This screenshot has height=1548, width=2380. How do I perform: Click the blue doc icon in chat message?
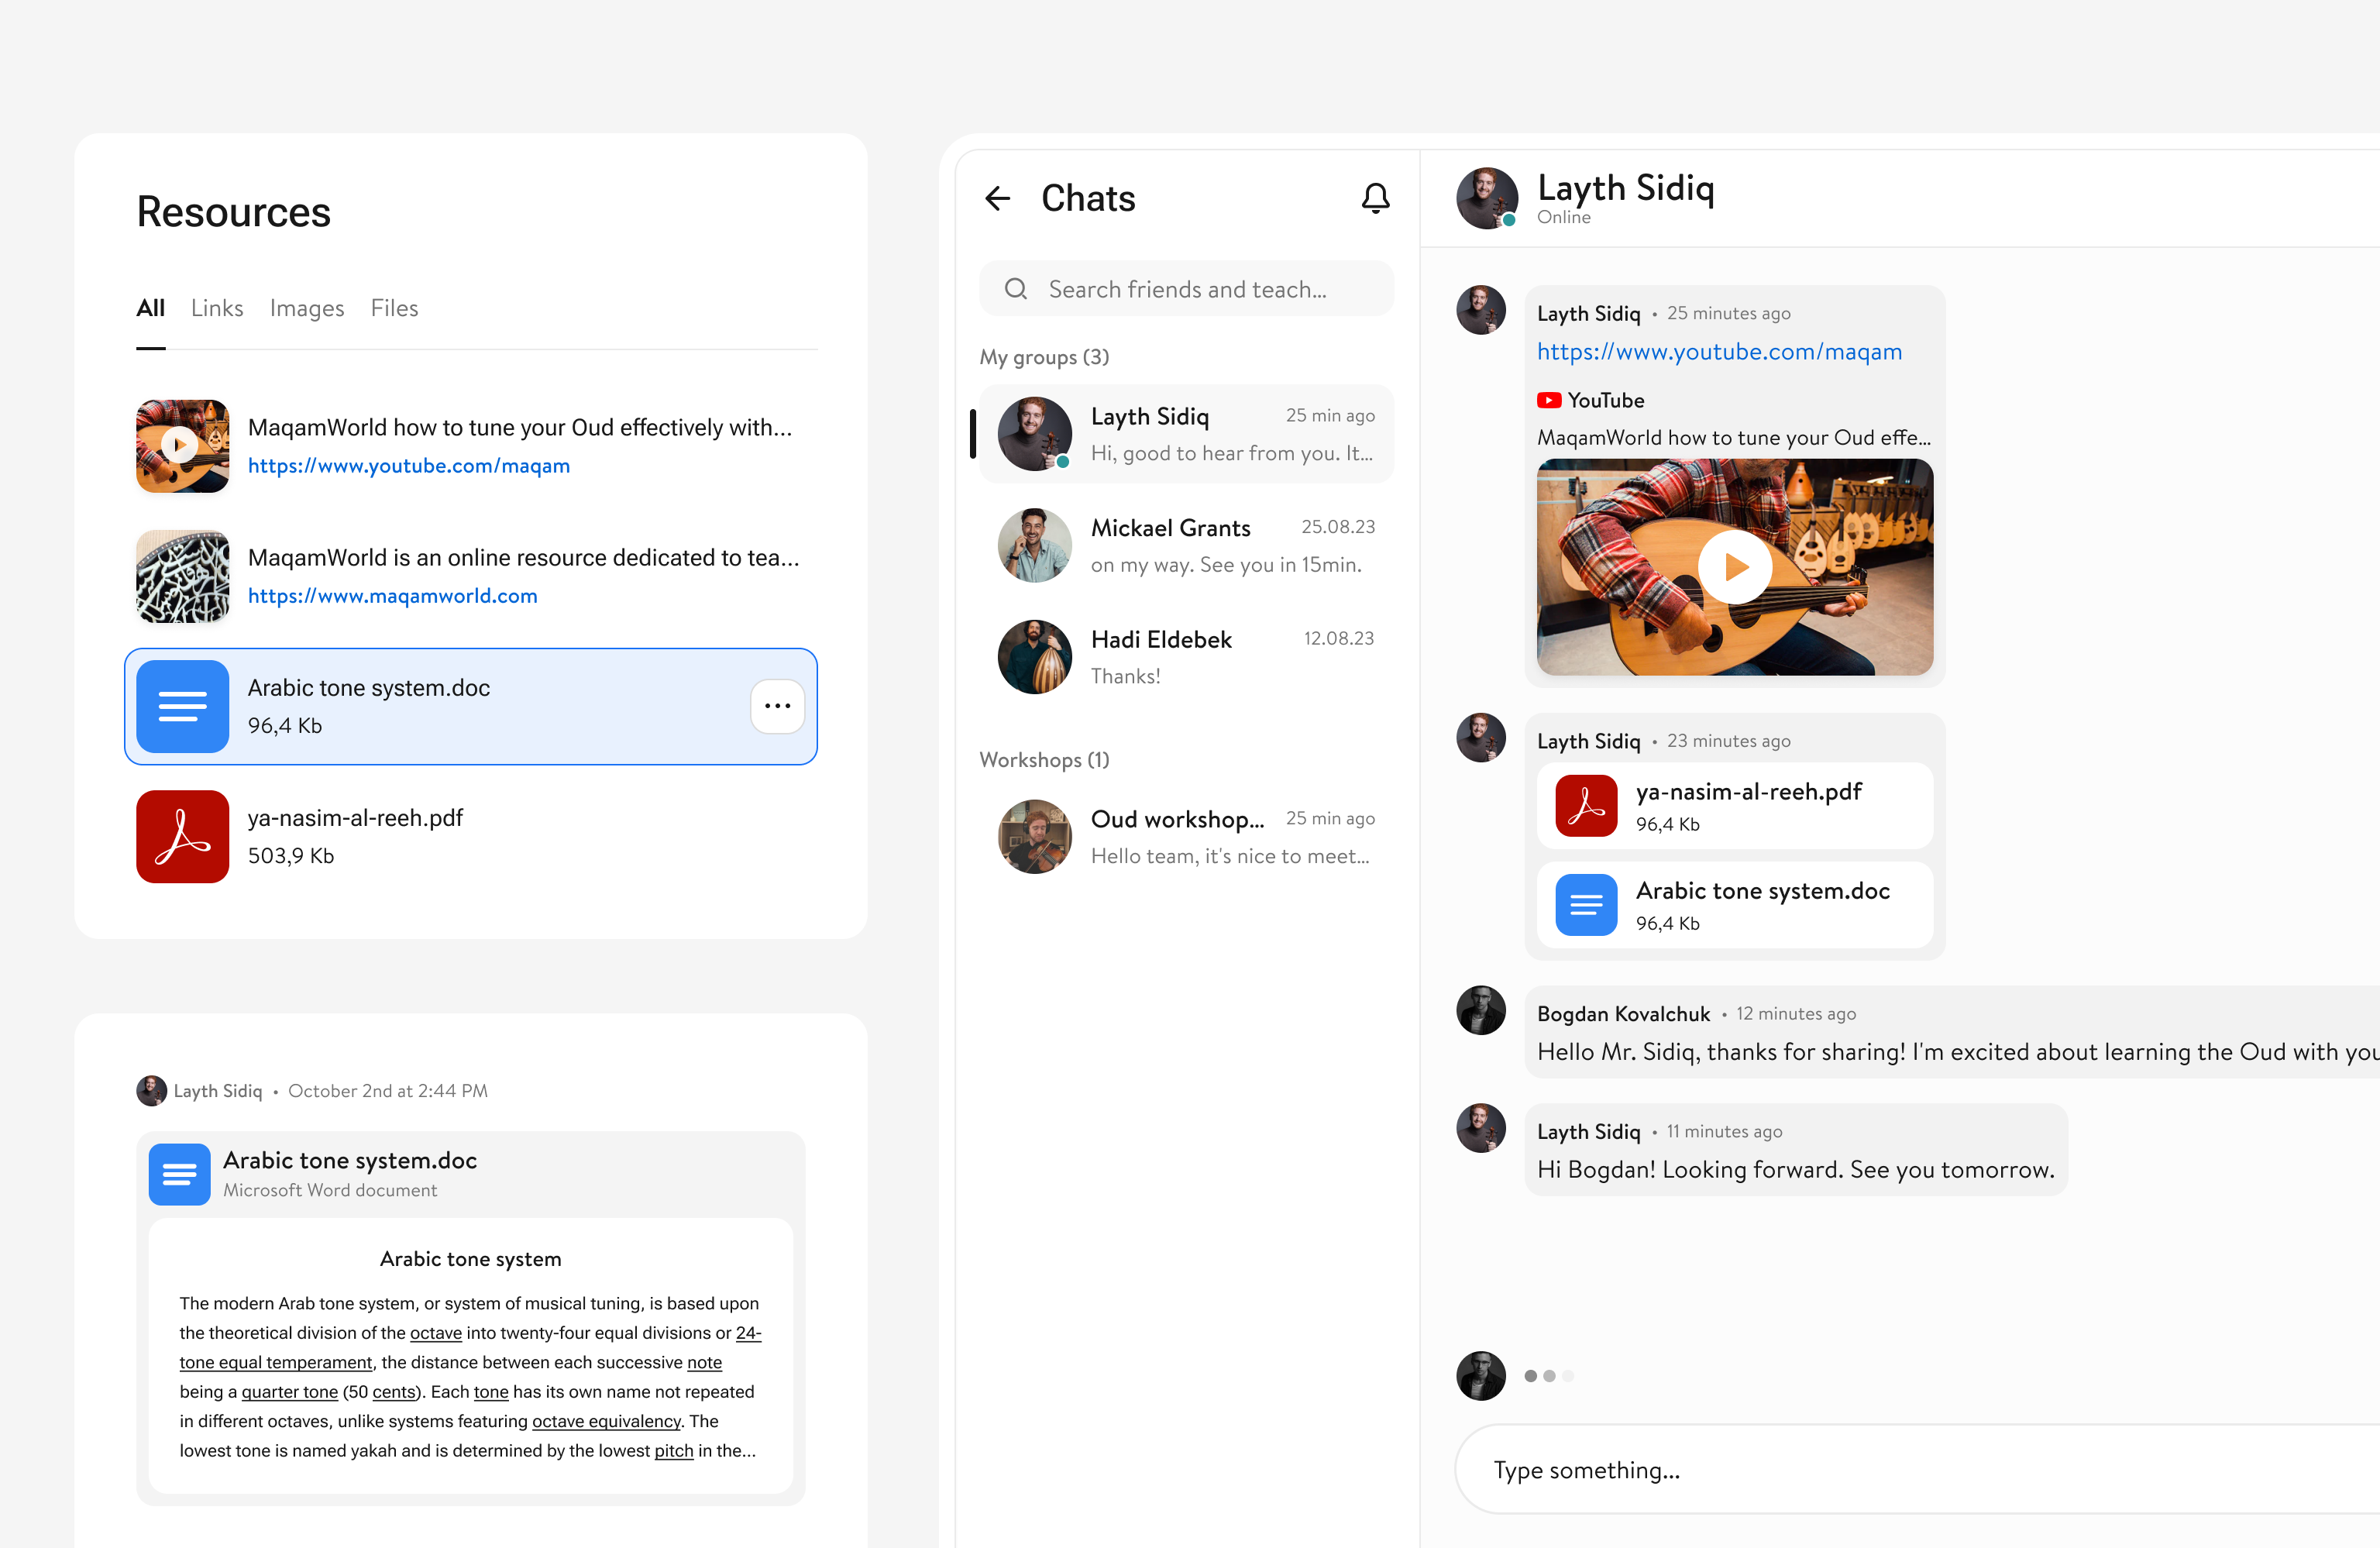click(1586, 905)
